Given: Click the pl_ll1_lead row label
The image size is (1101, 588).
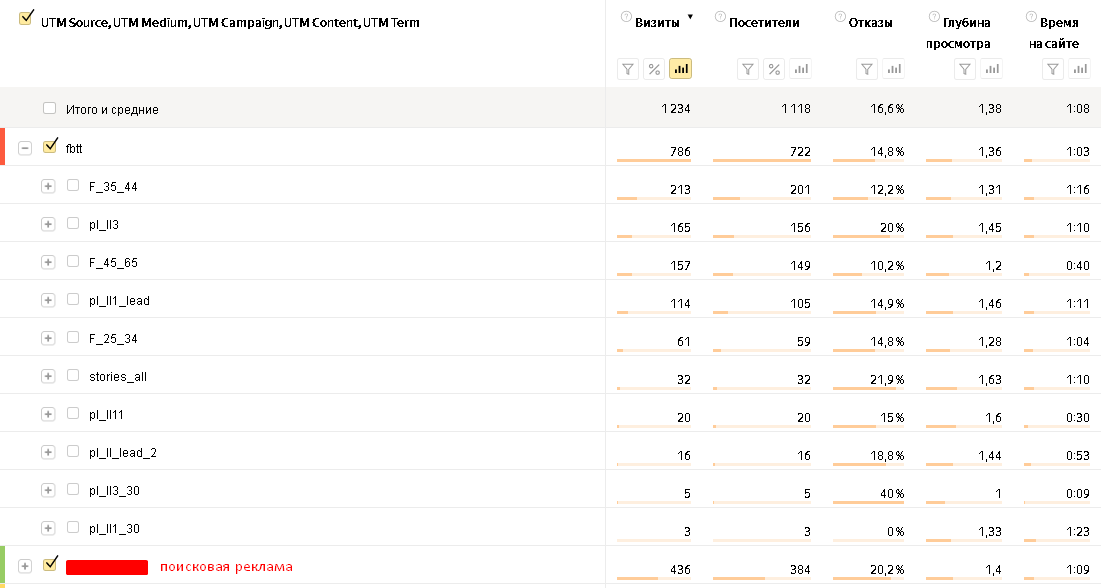Looking at the screenshot, I should [119, 300].
